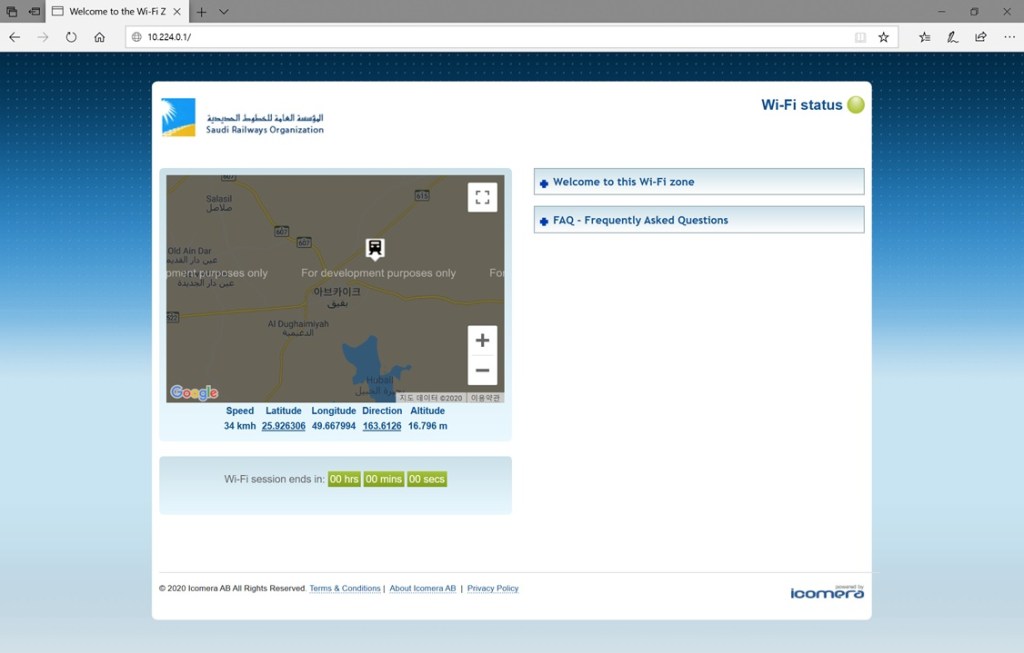Zoom in on the map
This screenshot has height=653, width=1024.
click(x=482, y=341)
